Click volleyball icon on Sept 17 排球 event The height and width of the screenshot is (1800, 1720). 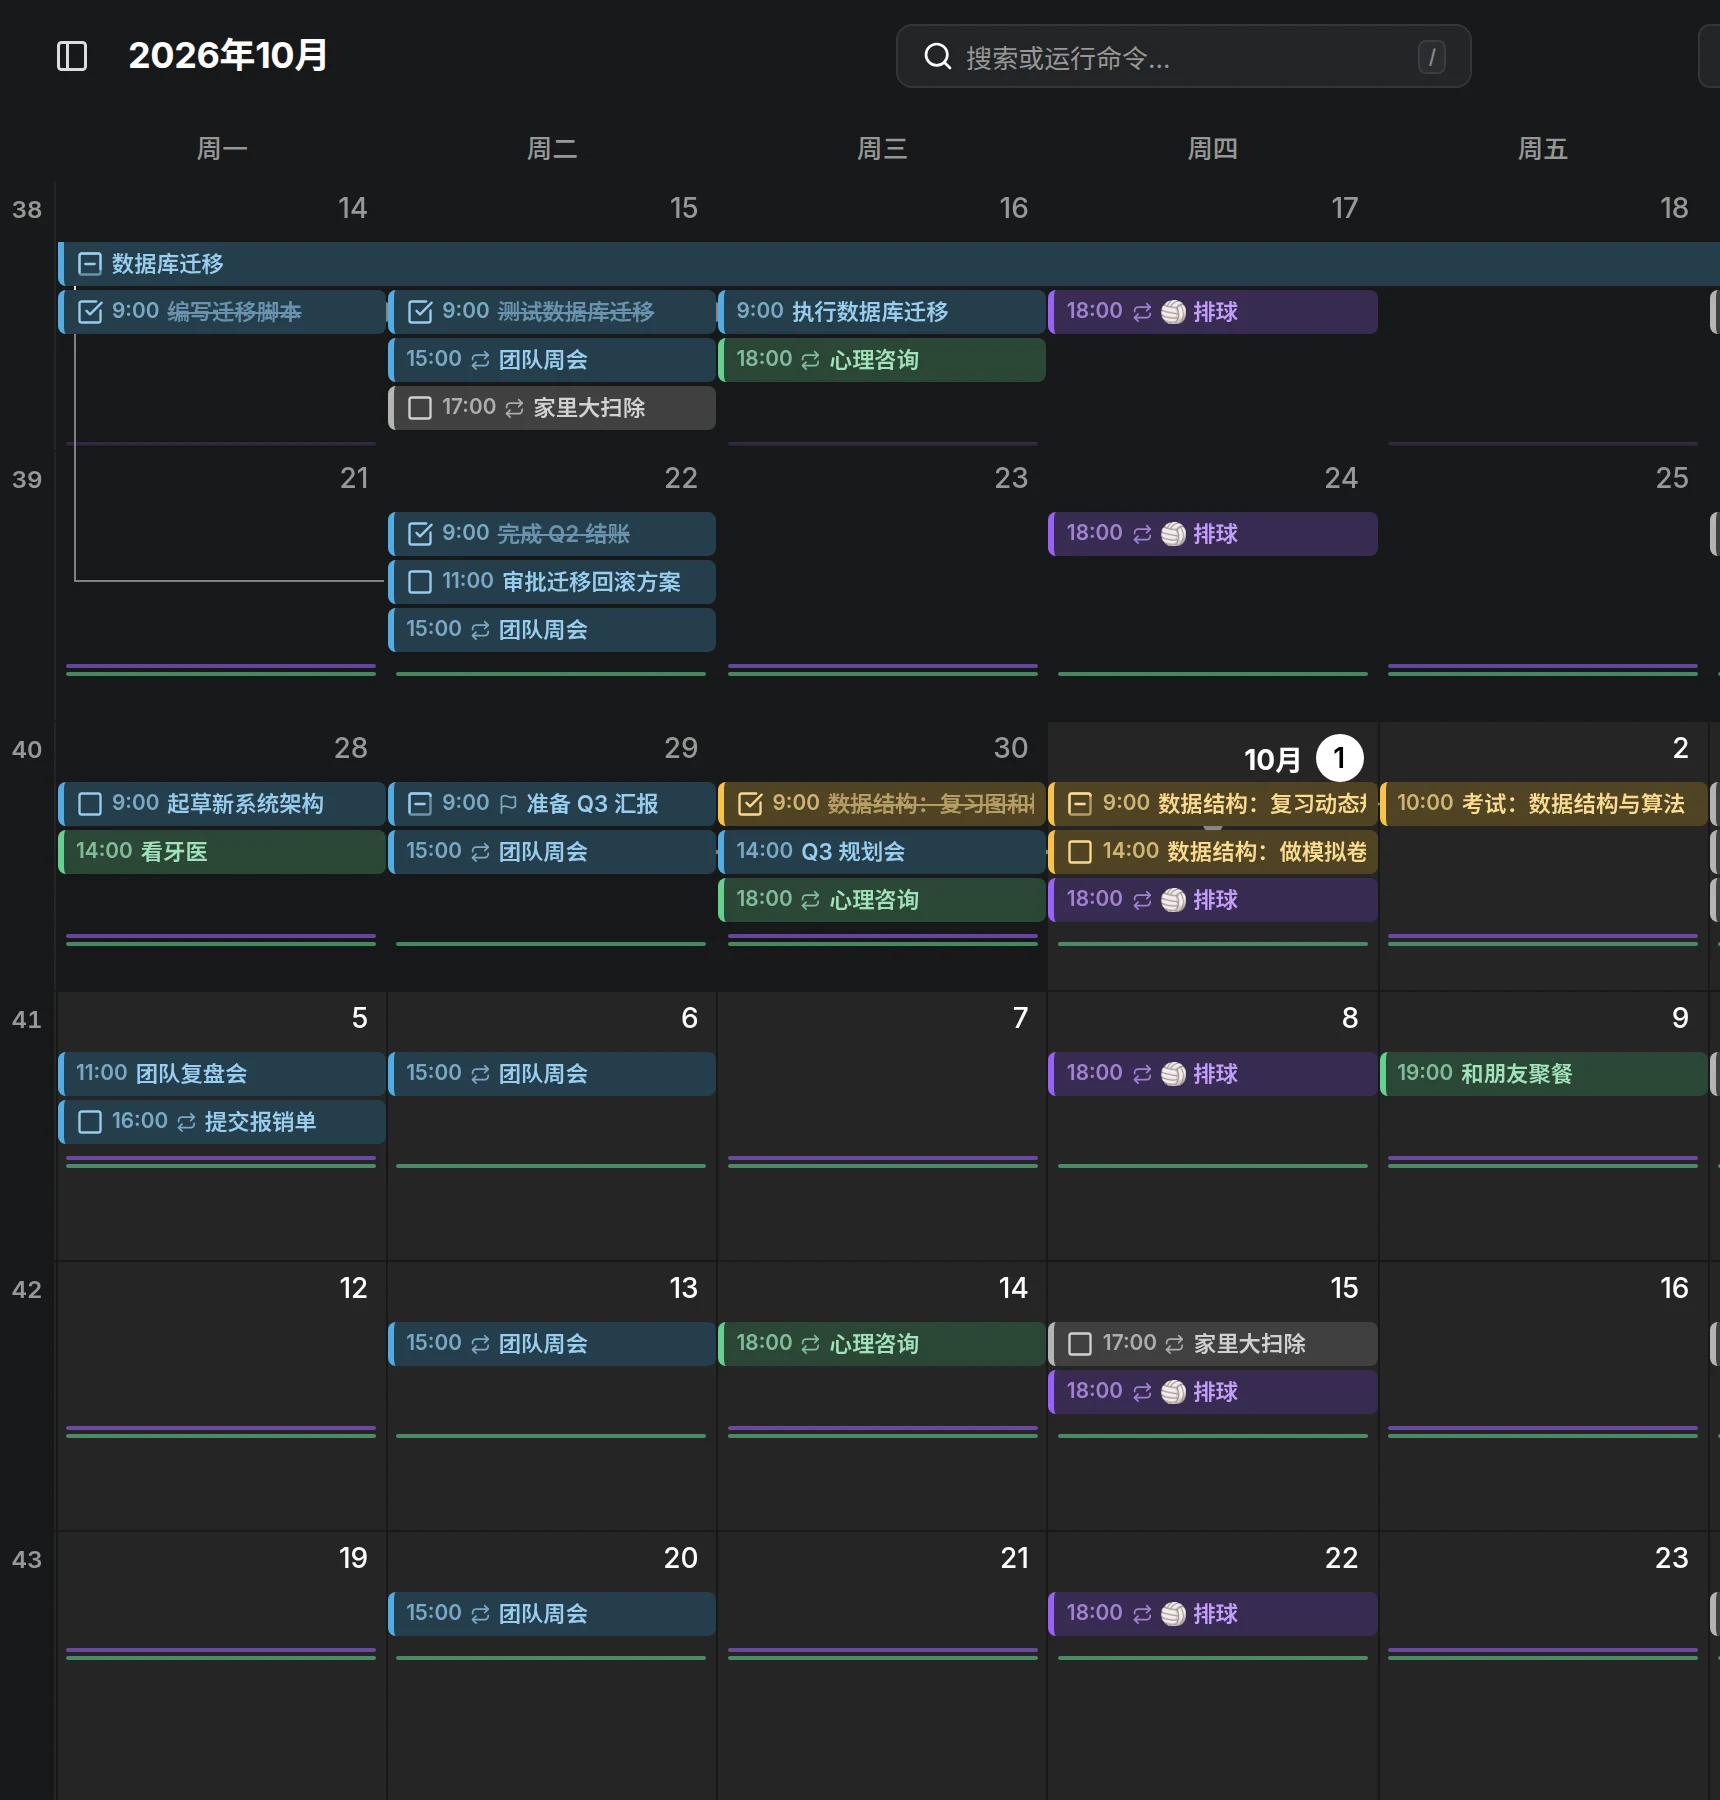[1173, 312]
